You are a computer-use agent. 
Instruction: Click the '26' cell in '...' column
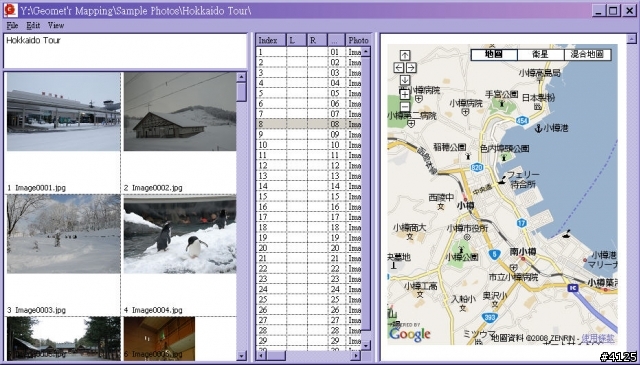tap(336, 310)
